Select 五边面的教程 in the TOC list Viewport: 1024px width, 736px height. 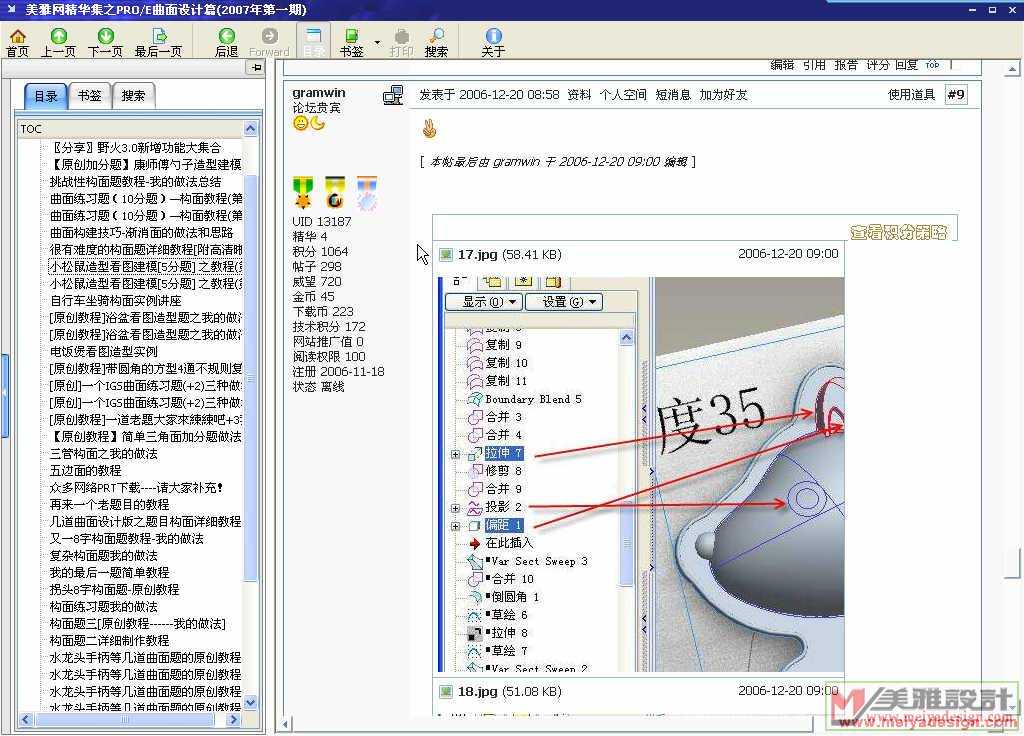click(x=85, y=471)
